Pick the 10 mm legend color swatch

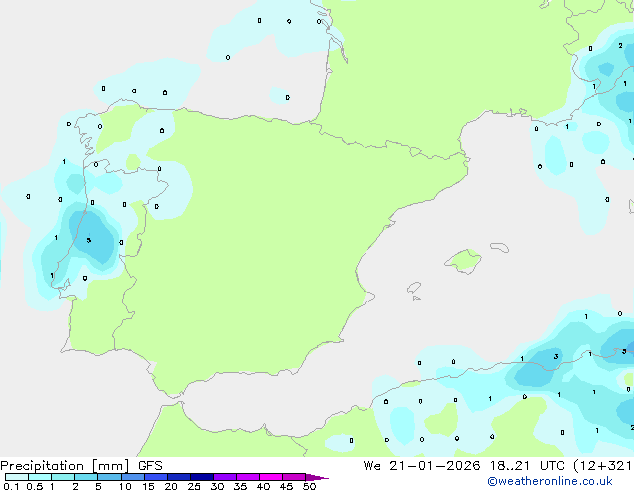(x=132, y=477)
